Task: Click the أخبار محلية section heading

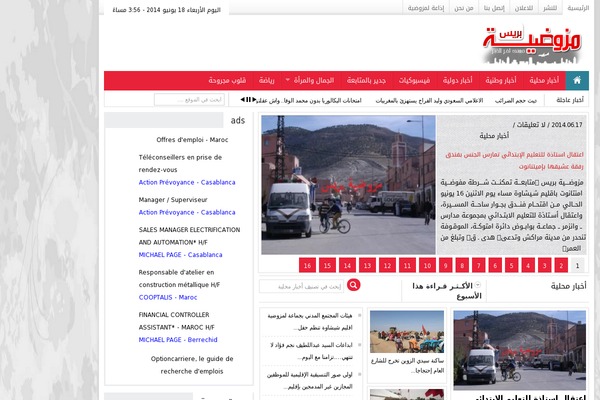Action: pos(568,286)
